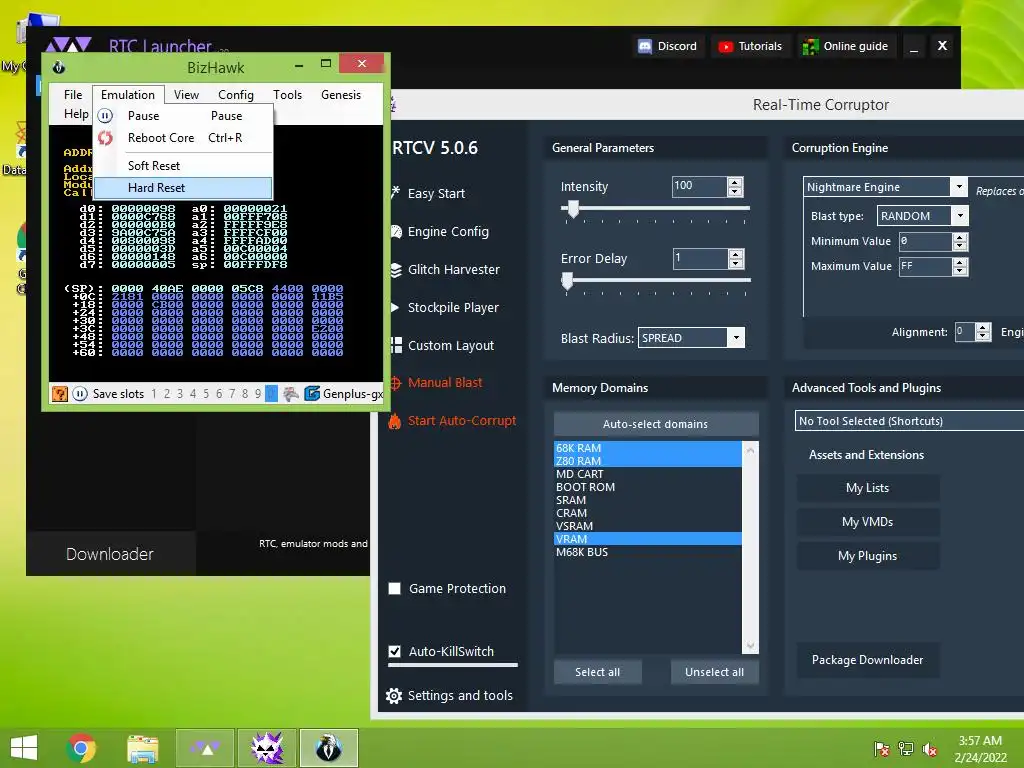
Task: Click the Select all button
Action: coord(598,672)
